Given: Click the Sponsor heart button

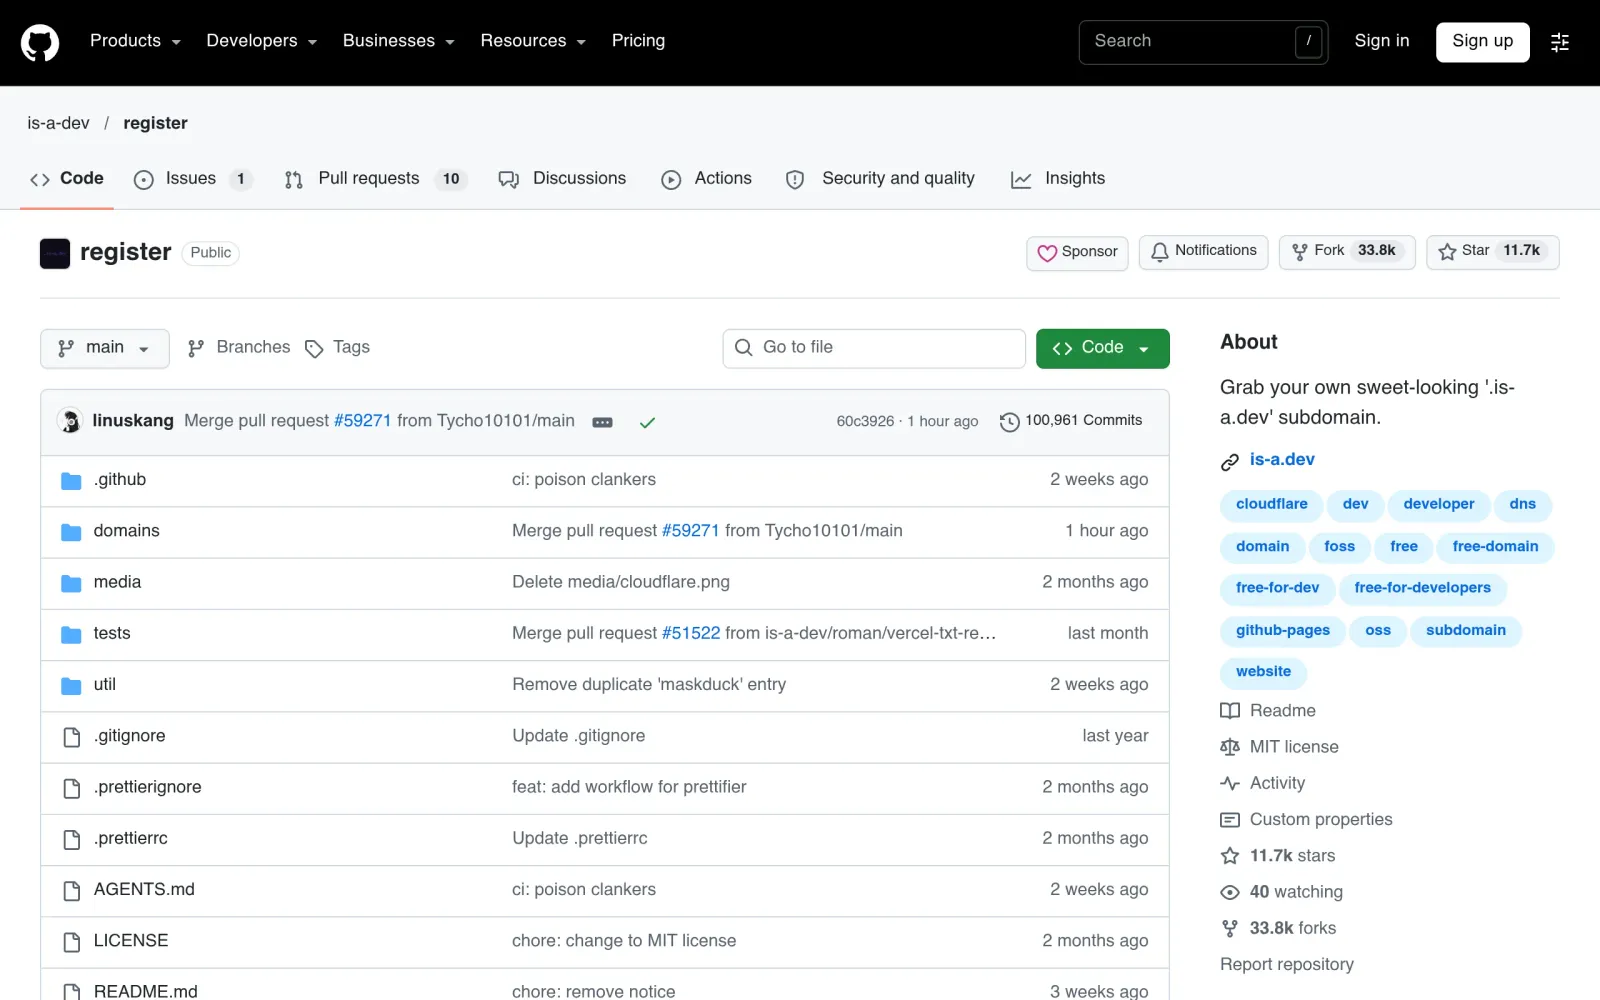Looking at the screenshot, I should pyautogui.click(x=1077, y=253).
